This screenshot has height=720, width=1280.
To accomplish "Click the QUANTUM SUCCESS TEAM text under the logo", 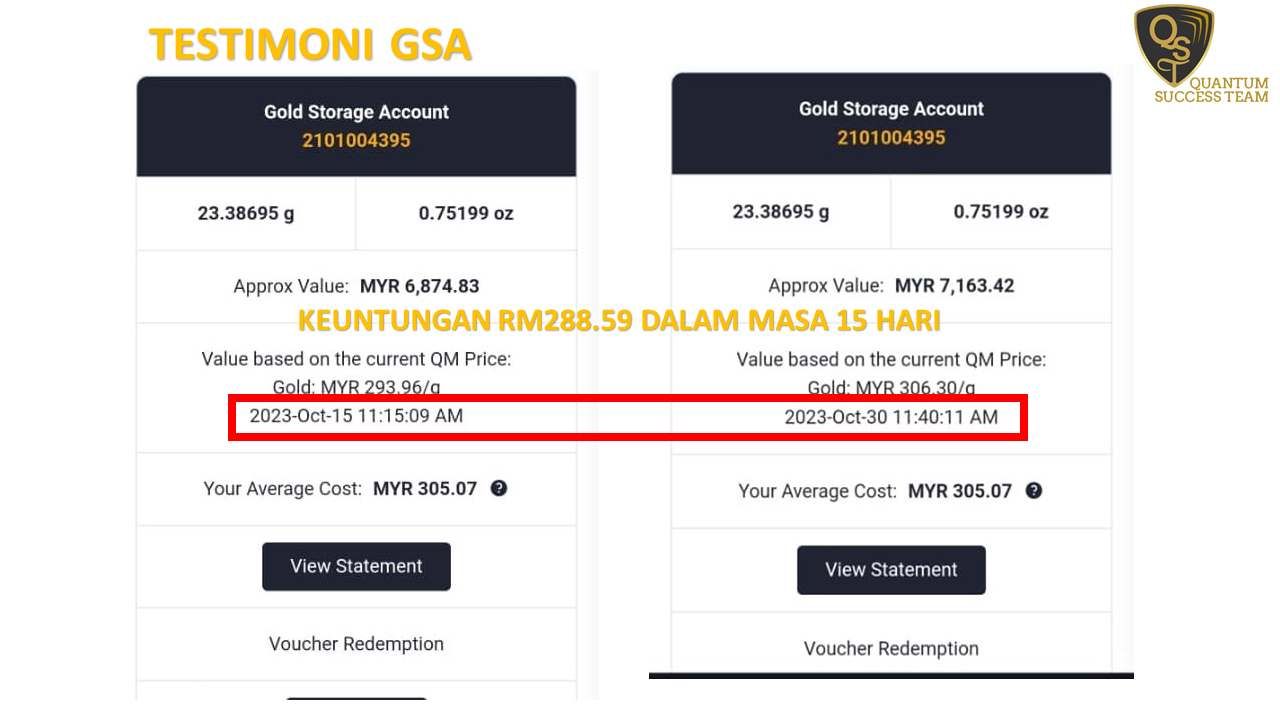I will coord(1211,90).
